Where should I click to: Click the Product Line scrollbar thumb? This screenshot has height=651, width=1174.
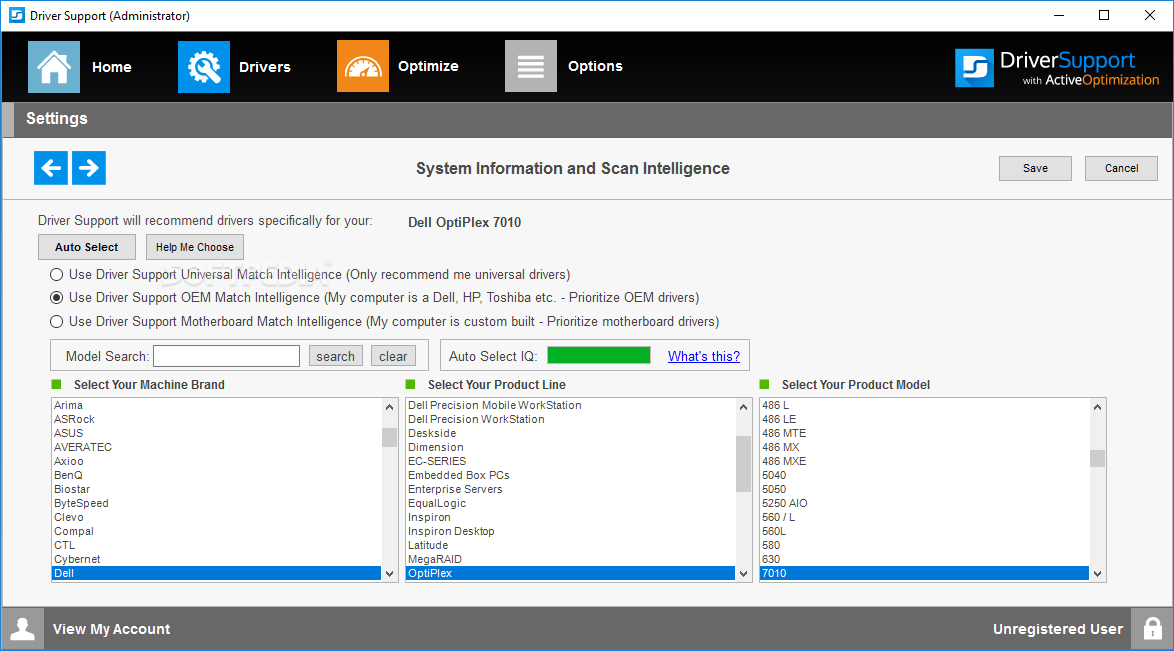pos(743,464)
